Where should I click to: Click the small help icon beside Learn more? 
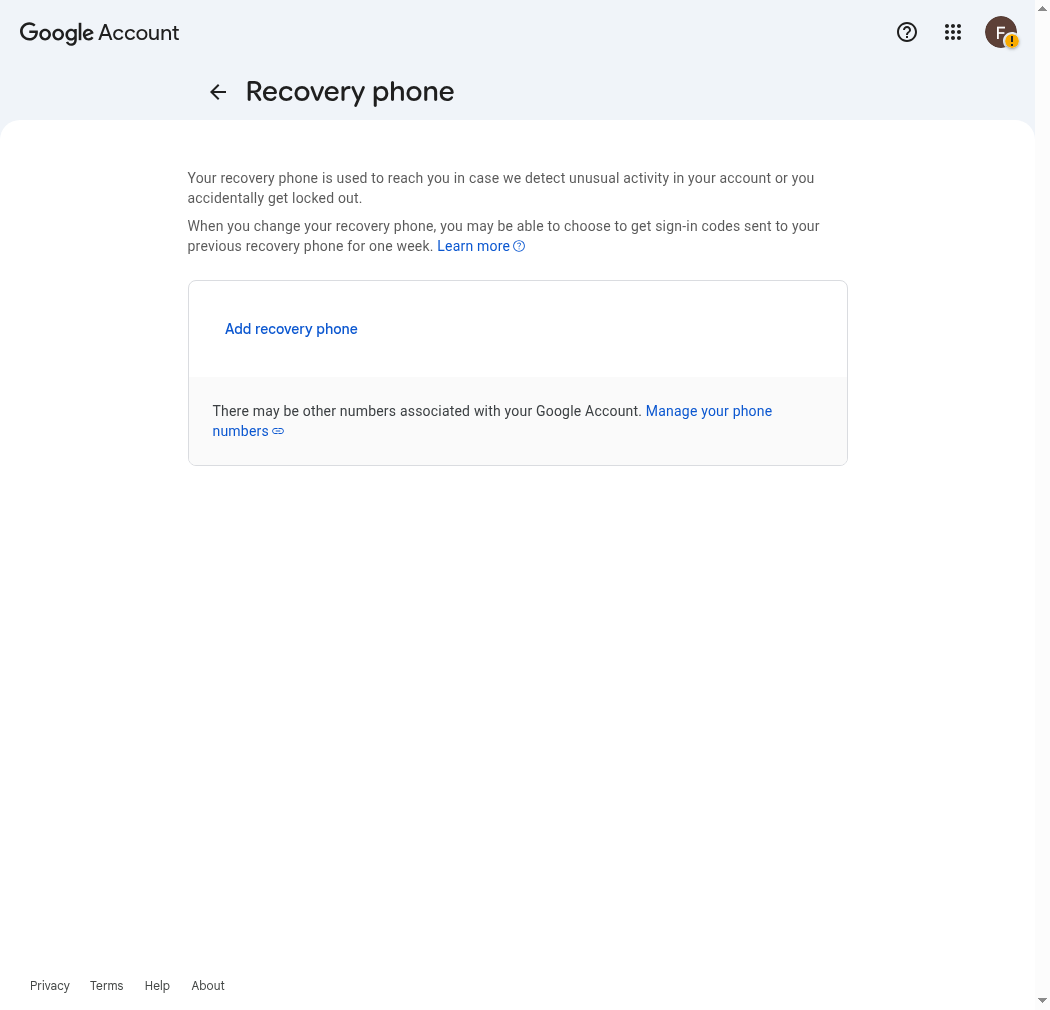[519, 246]
